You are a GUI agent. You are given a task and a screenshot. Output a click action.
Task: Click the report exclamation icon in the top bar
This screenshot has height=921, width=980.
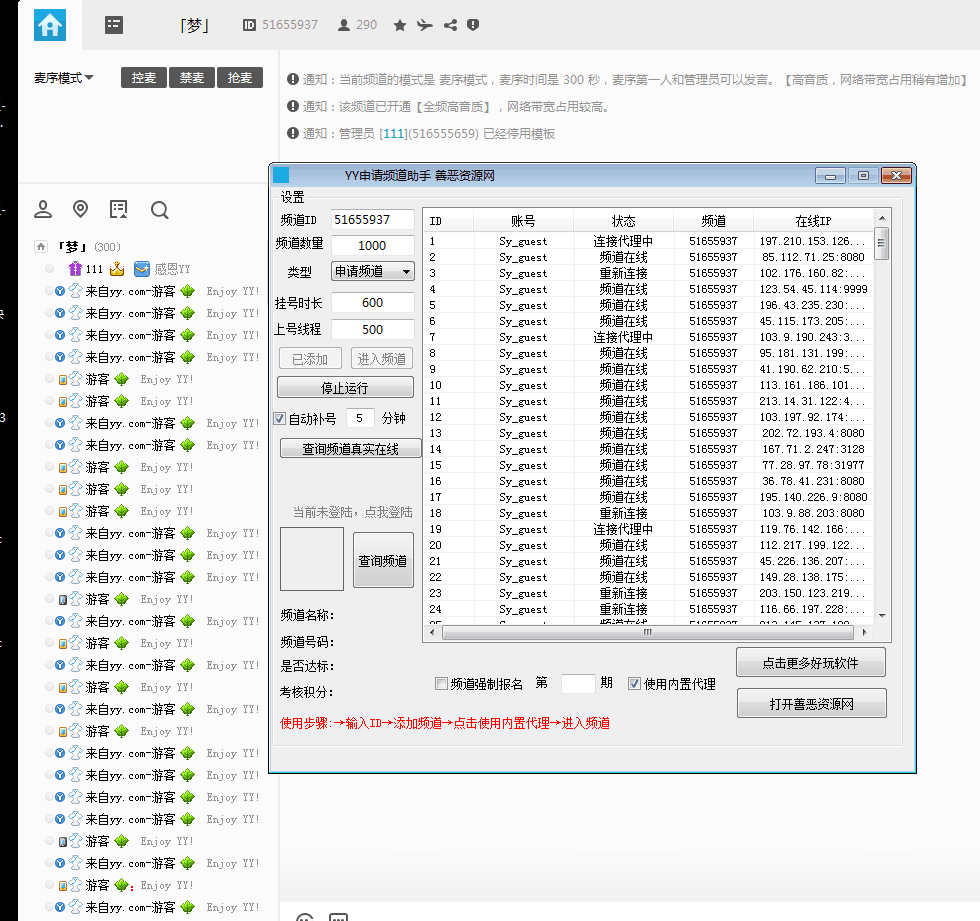(474, 25)
